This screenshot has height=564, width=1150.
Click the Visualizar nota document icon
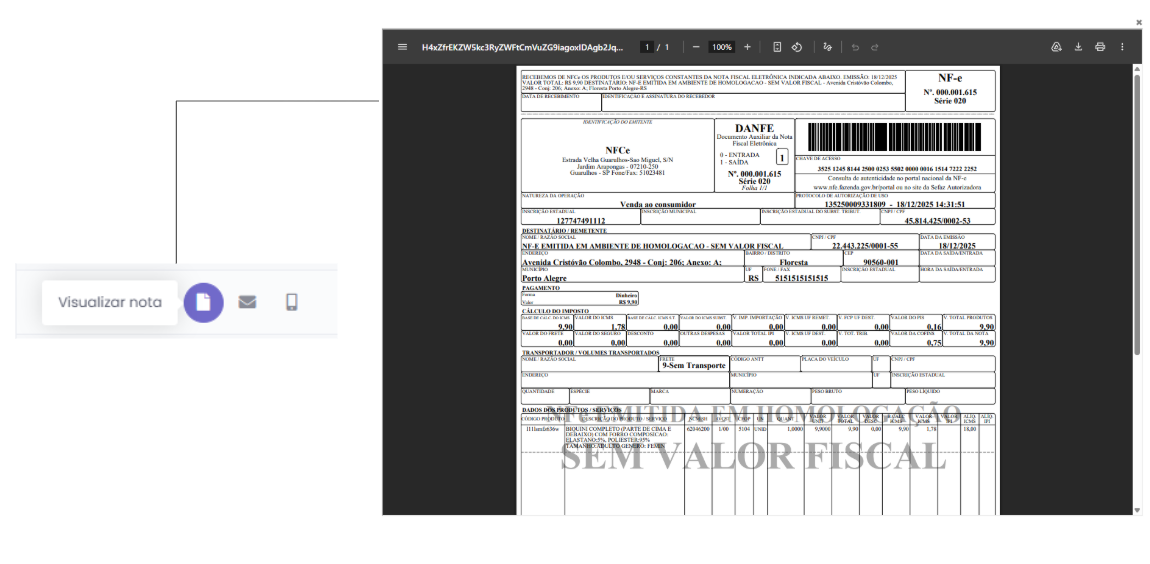click(203, 302)
